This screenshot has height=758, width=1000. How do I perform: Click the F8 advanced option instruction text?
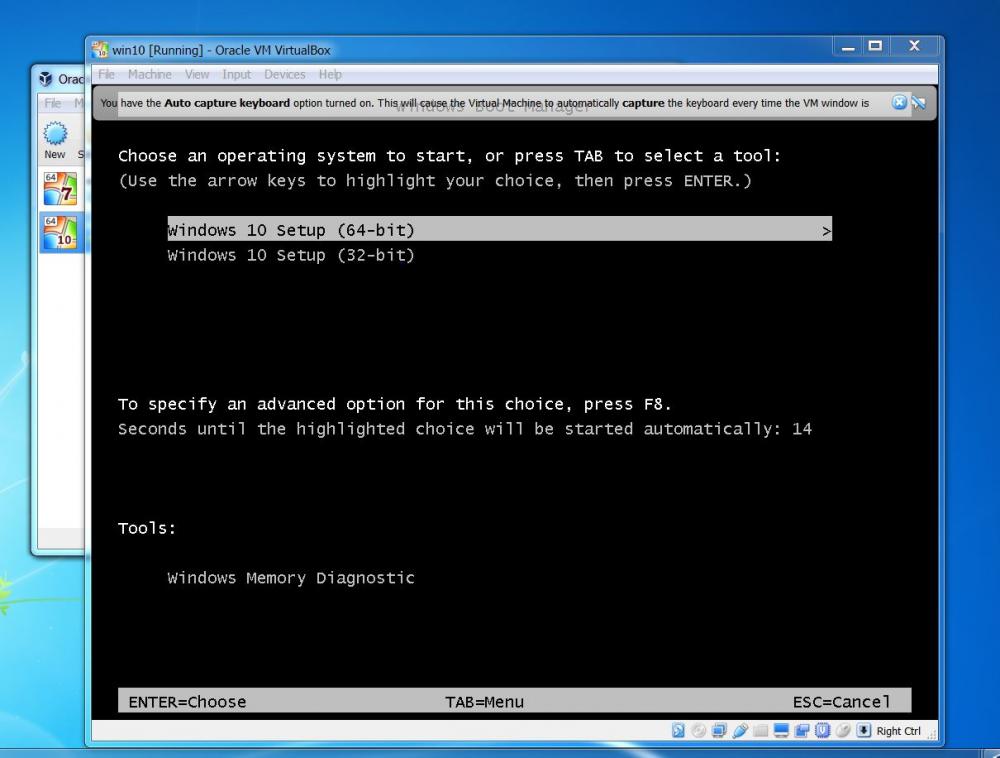[x=395, y=404]
